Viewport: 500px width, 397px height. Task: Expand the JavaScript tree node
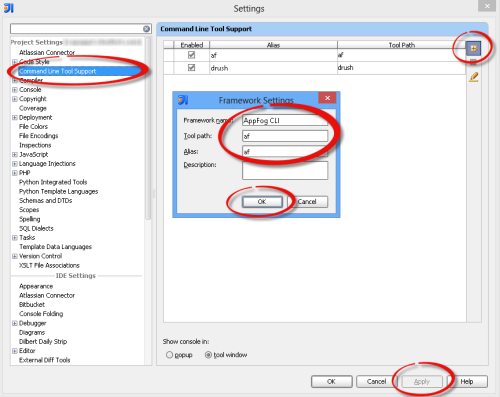[x=15, y=155]
